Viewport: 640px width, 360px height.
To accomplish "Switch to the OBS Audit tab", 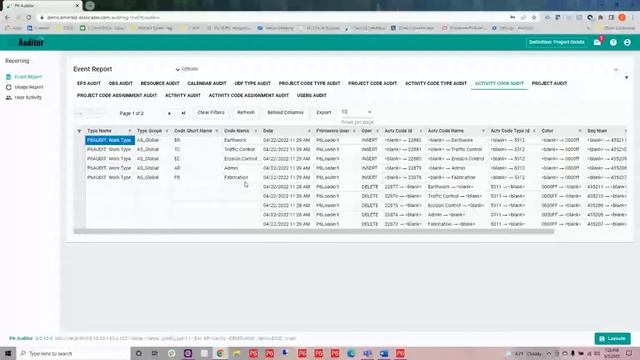I will 121,83.
